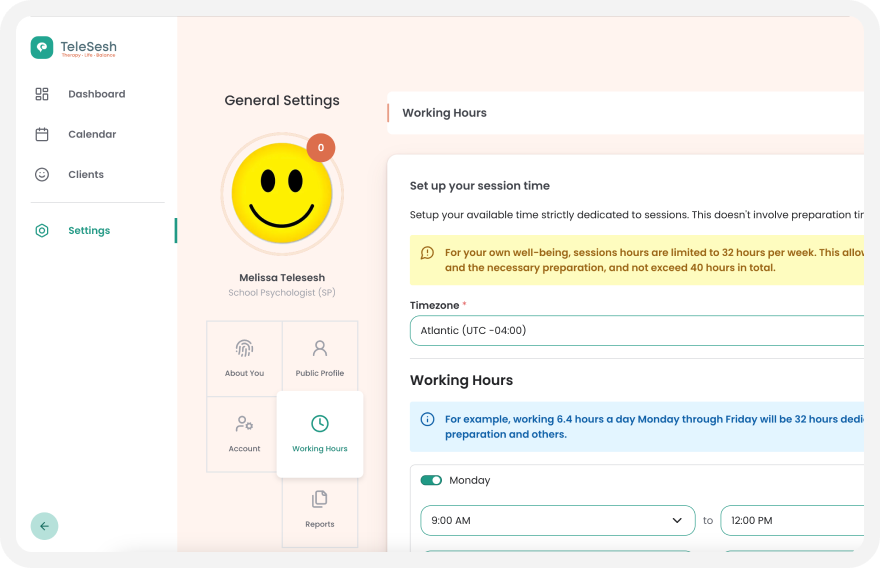Click the Clients smiley face icon
The width and height of the screenshot is (880, 568).
(42, 174)
